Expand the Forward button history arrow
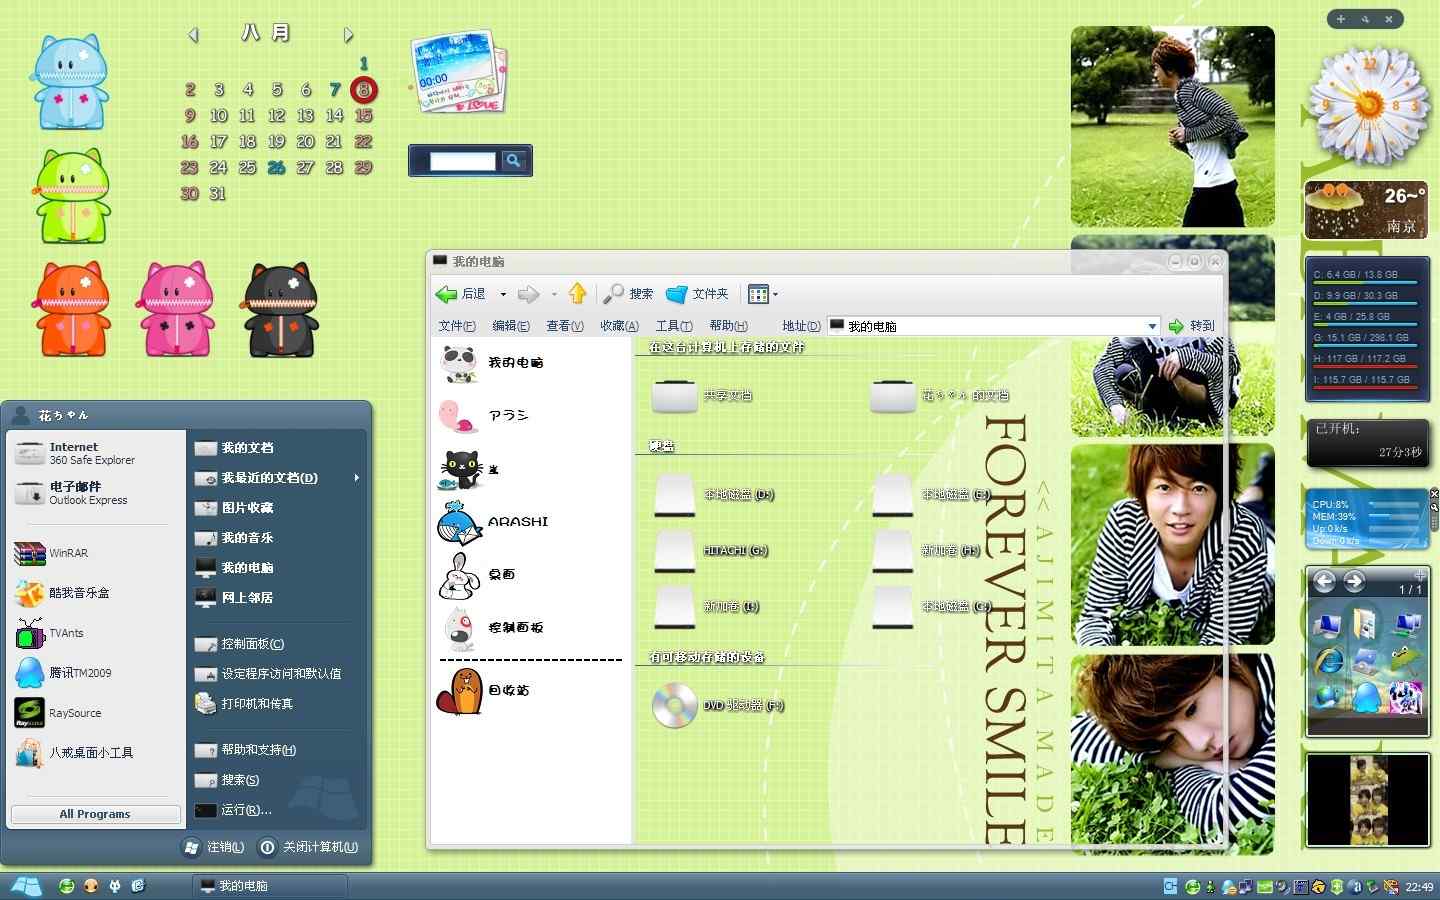The width and height of the screenshot is (1440, 900). (554, 295)
